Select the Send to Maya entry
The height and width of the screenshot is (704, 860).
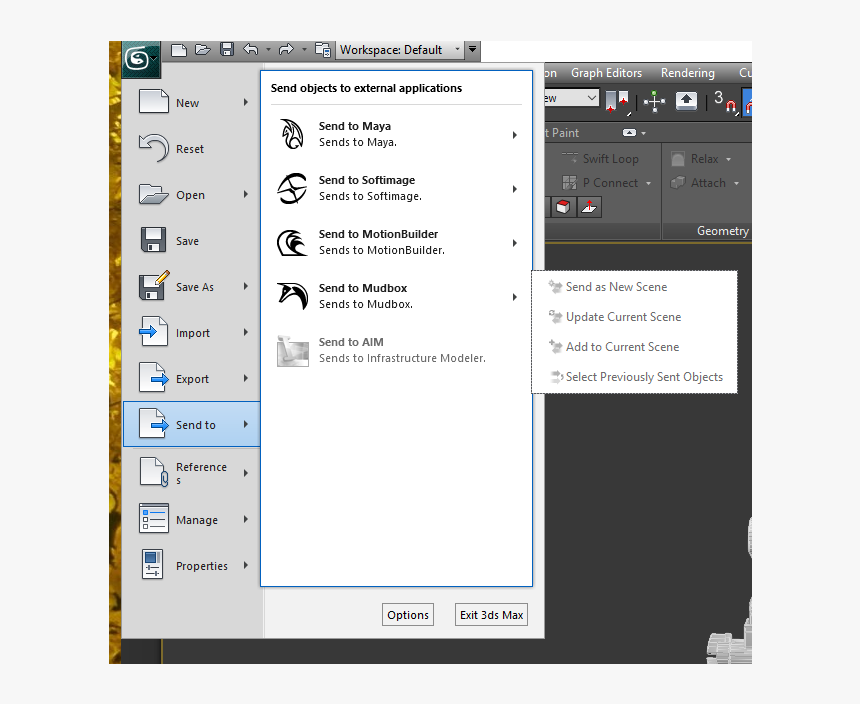[x=396, y=134]
